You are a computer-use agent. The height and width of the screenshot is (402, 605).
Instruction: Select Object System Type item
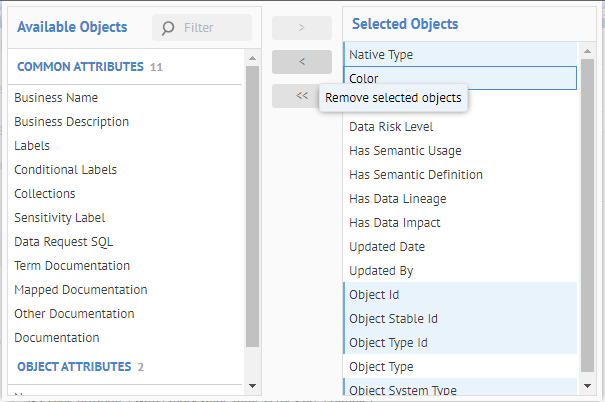point(460,387)
